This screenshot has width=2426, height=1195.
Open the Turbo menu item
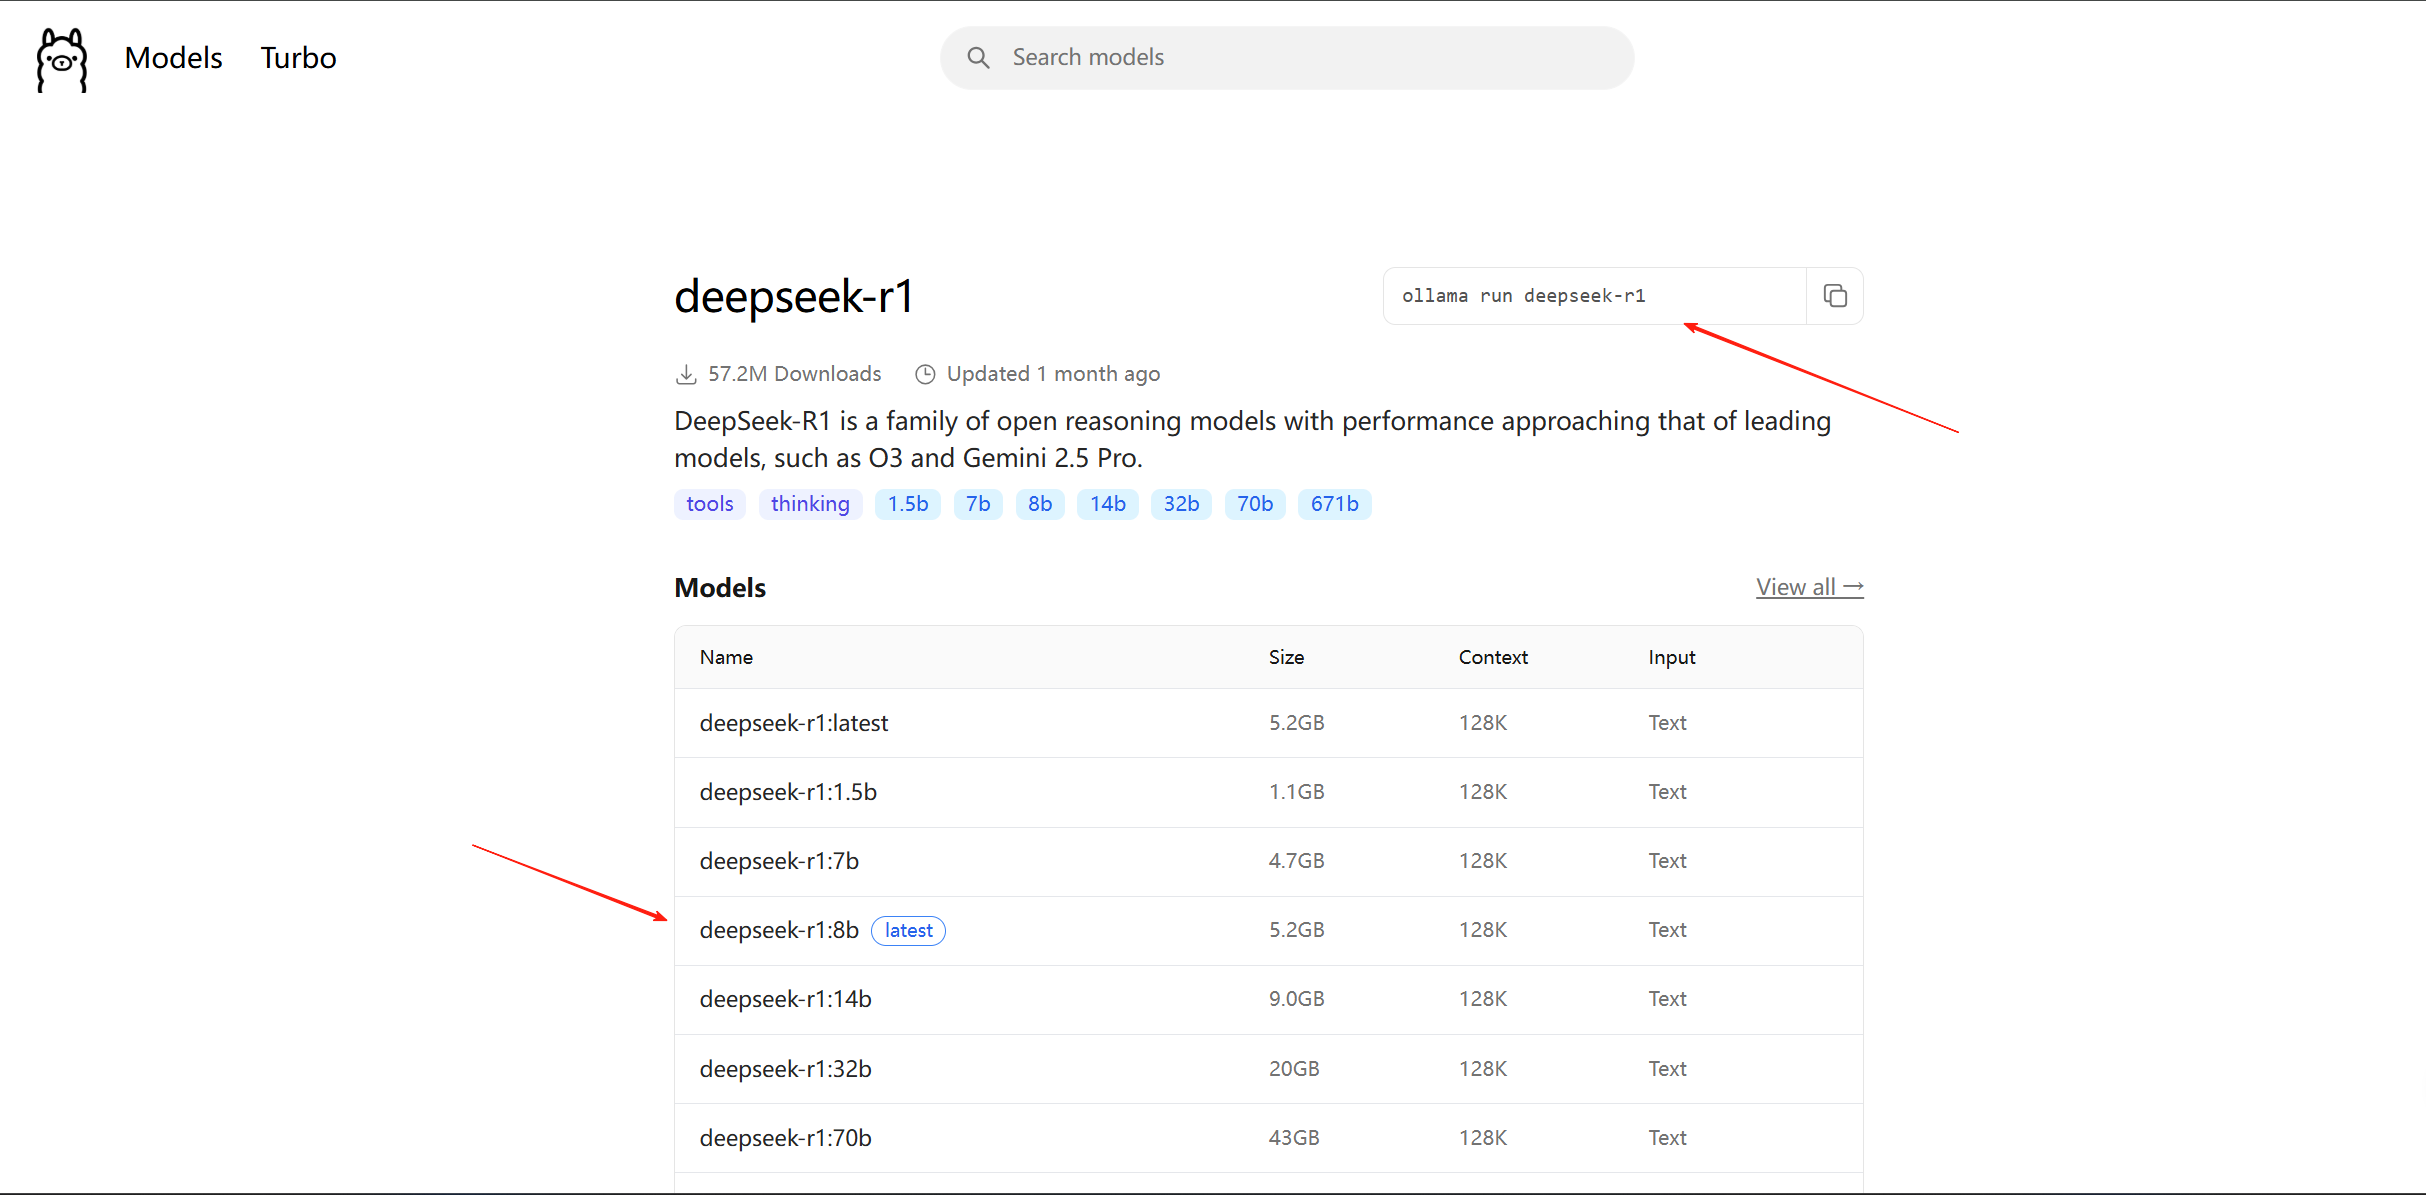pyautogui.click(x=298, y=58)
